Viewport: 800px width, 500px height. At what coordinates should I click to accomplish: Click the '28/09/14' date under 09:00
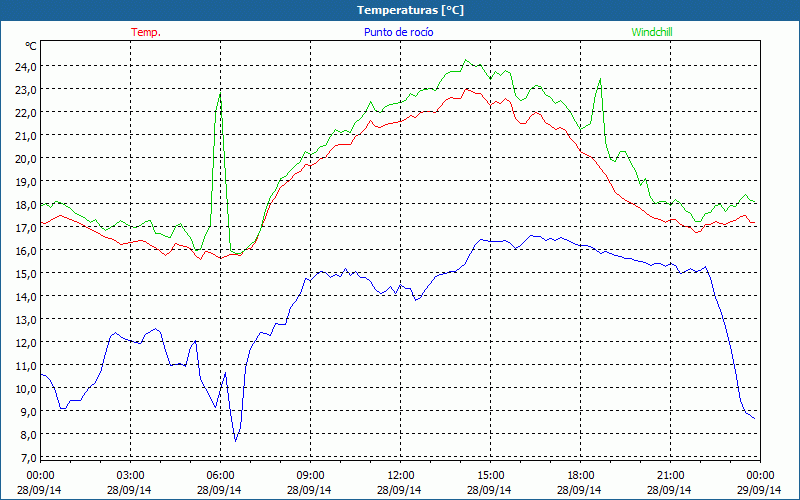(x=309, y=490)
